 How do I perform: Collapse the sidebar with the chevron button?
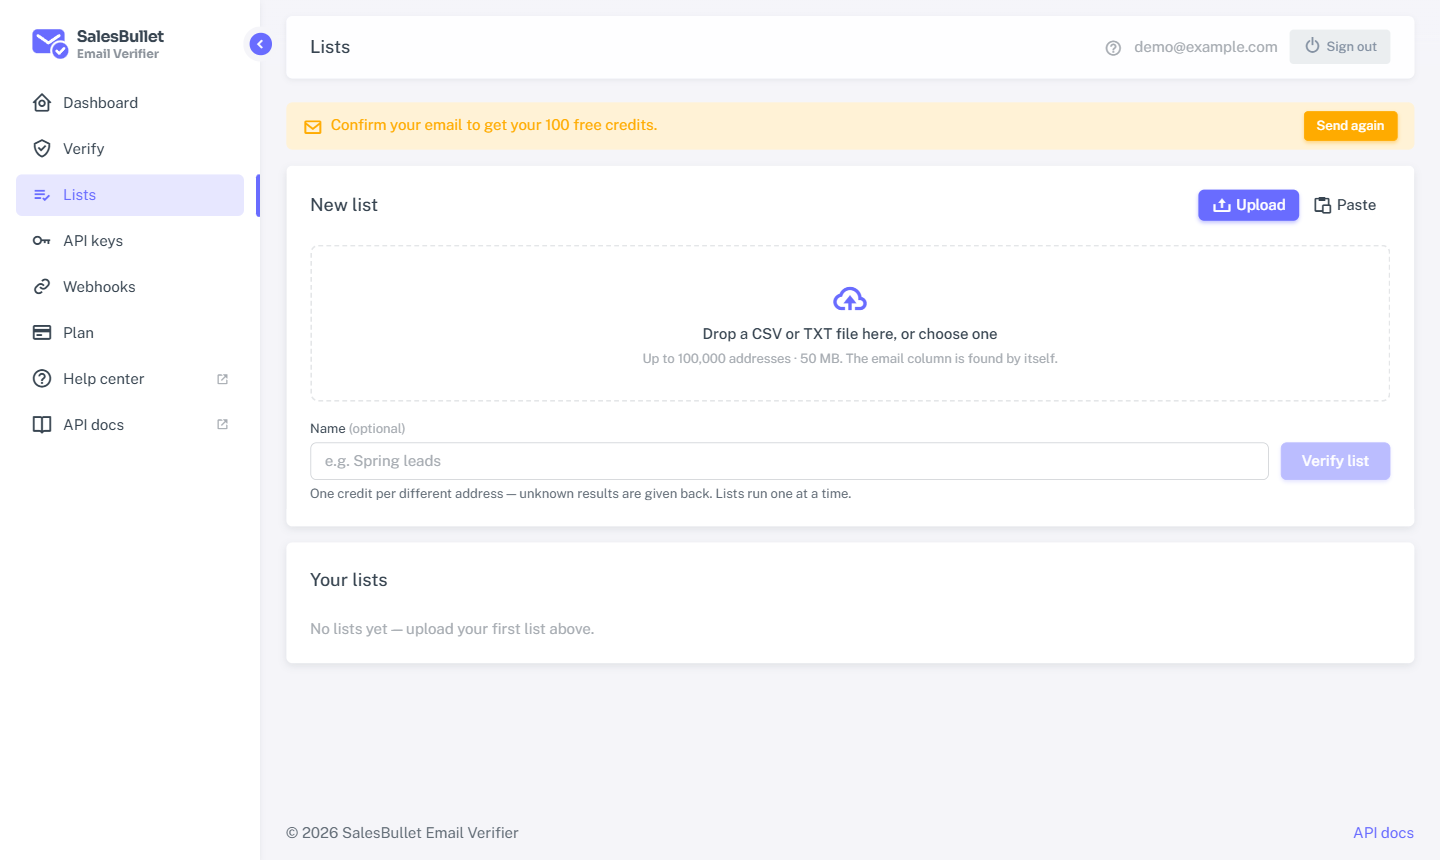coord(260,44)
